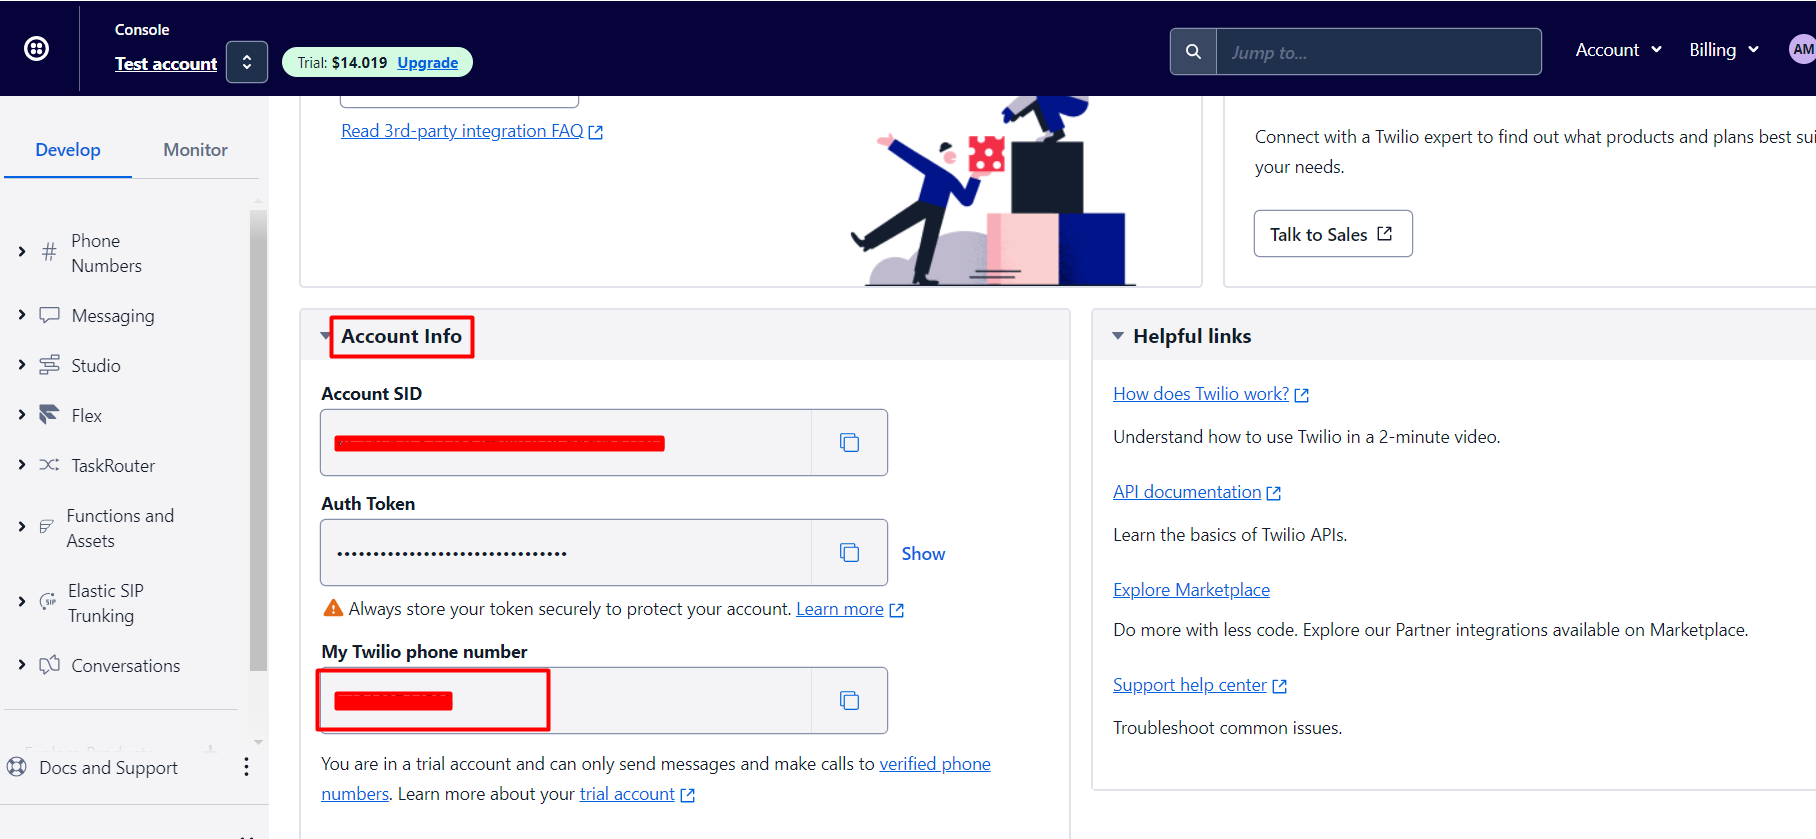
Task: Open Docs and Support link
Action: click(x=108, y=768)
